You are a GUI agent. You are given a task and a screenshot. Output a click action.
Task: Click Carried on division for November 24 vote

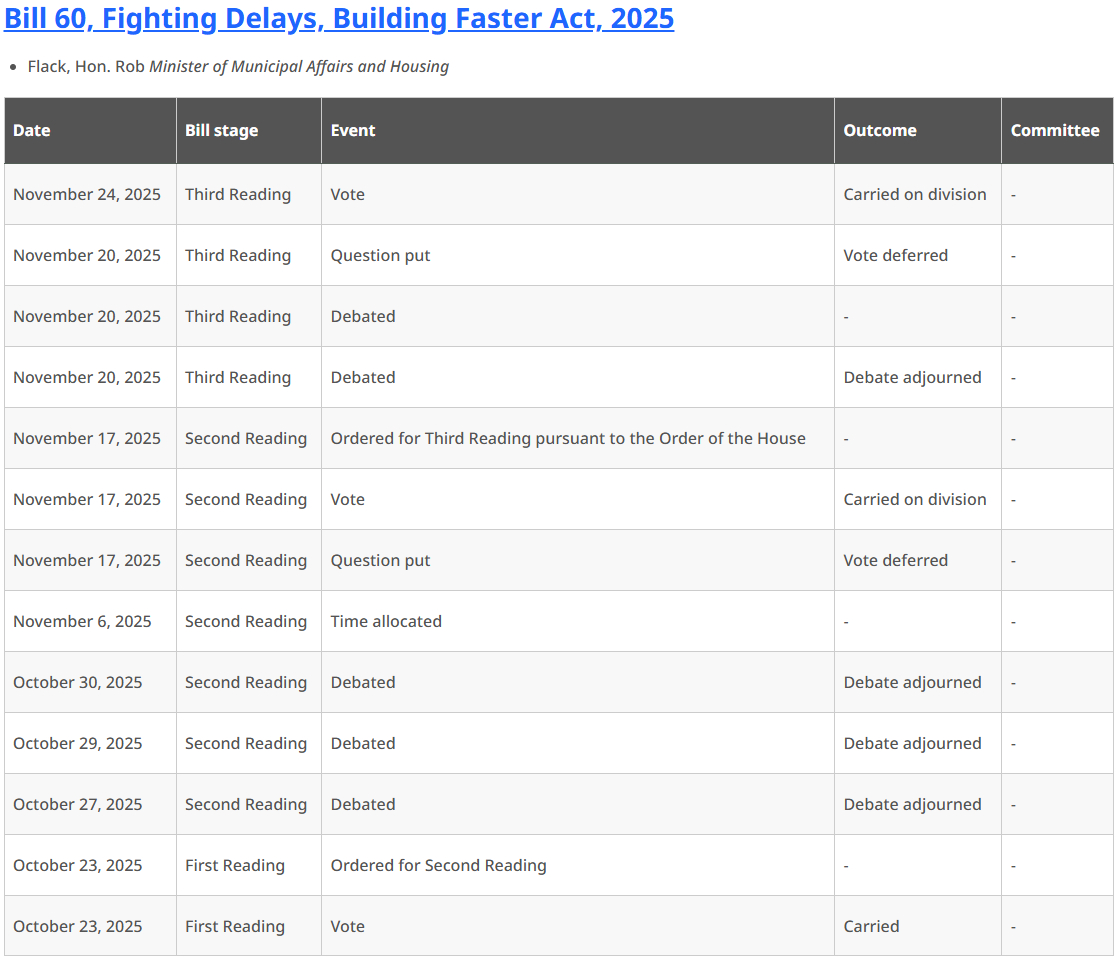[914, 194]
